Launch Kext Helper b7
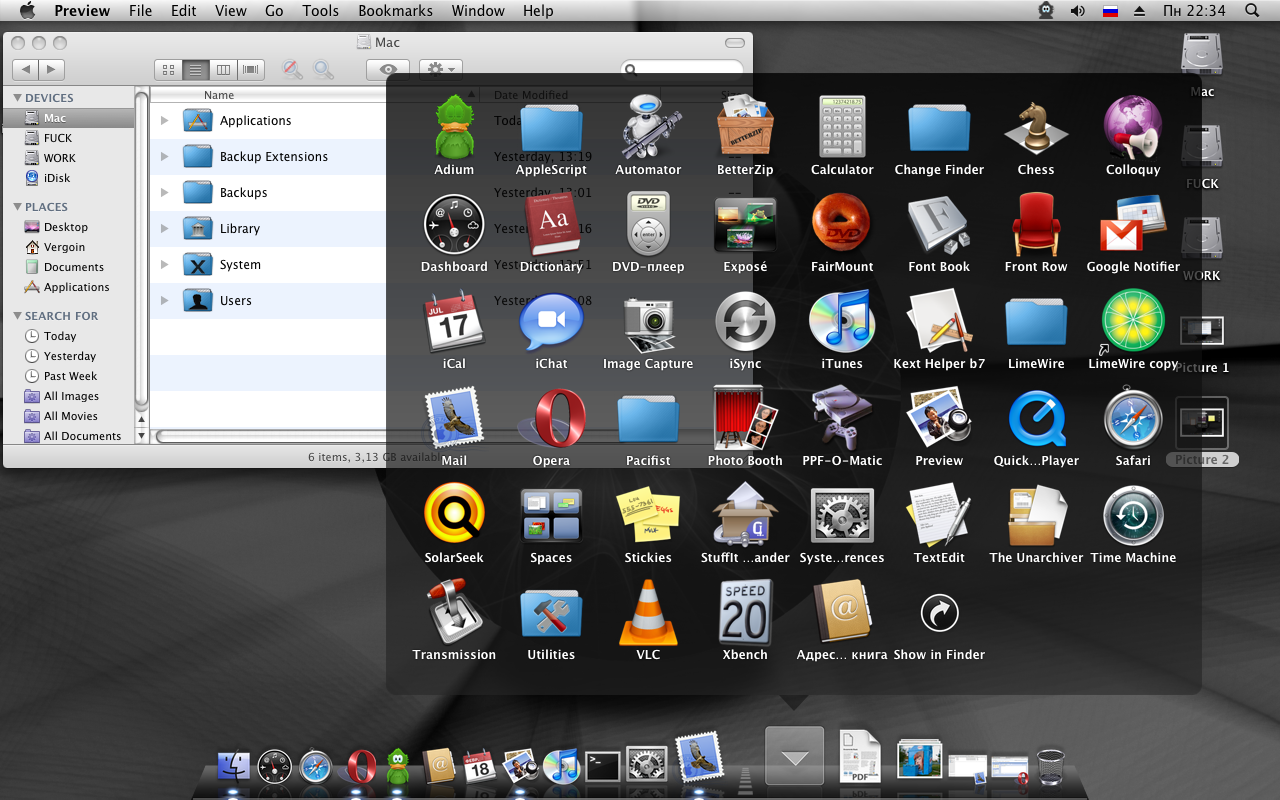Image resolution: width=1280 pixels, height=800 pixels. tap(939, 322)
